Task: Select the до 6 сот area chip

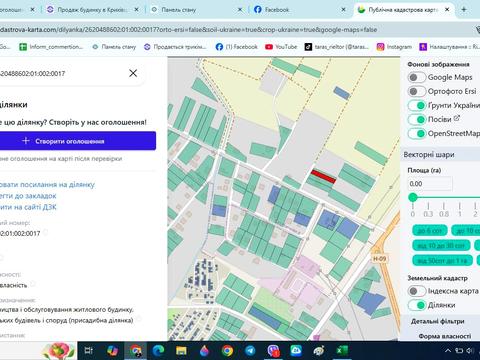Action: (430, 230)
